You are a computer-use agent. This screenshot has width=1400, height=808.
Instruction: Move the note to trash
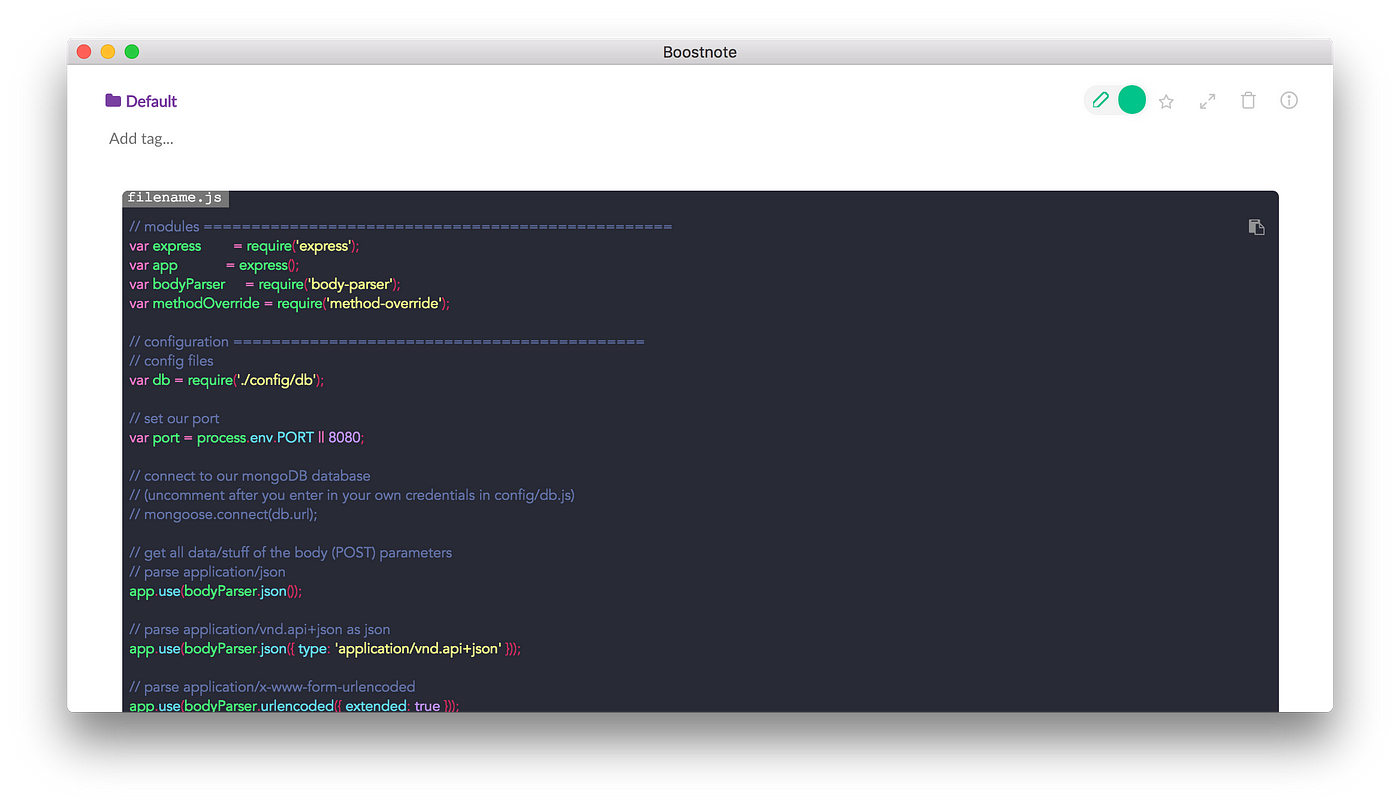click(x=1248, y=100)
